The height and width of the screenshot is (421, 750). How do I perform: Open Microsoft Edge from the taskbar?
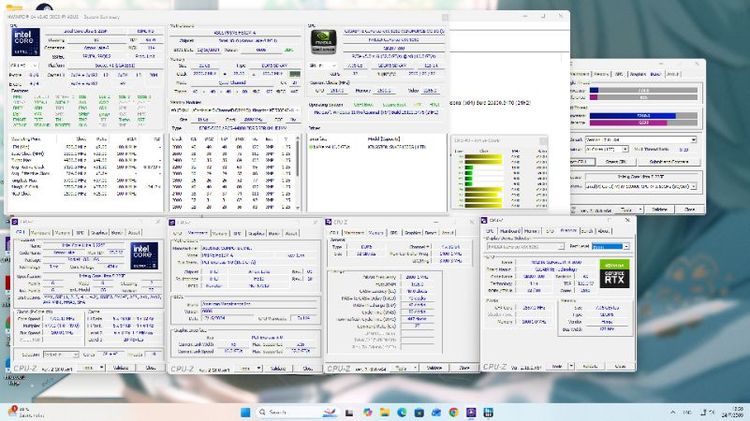pos(402,412)
